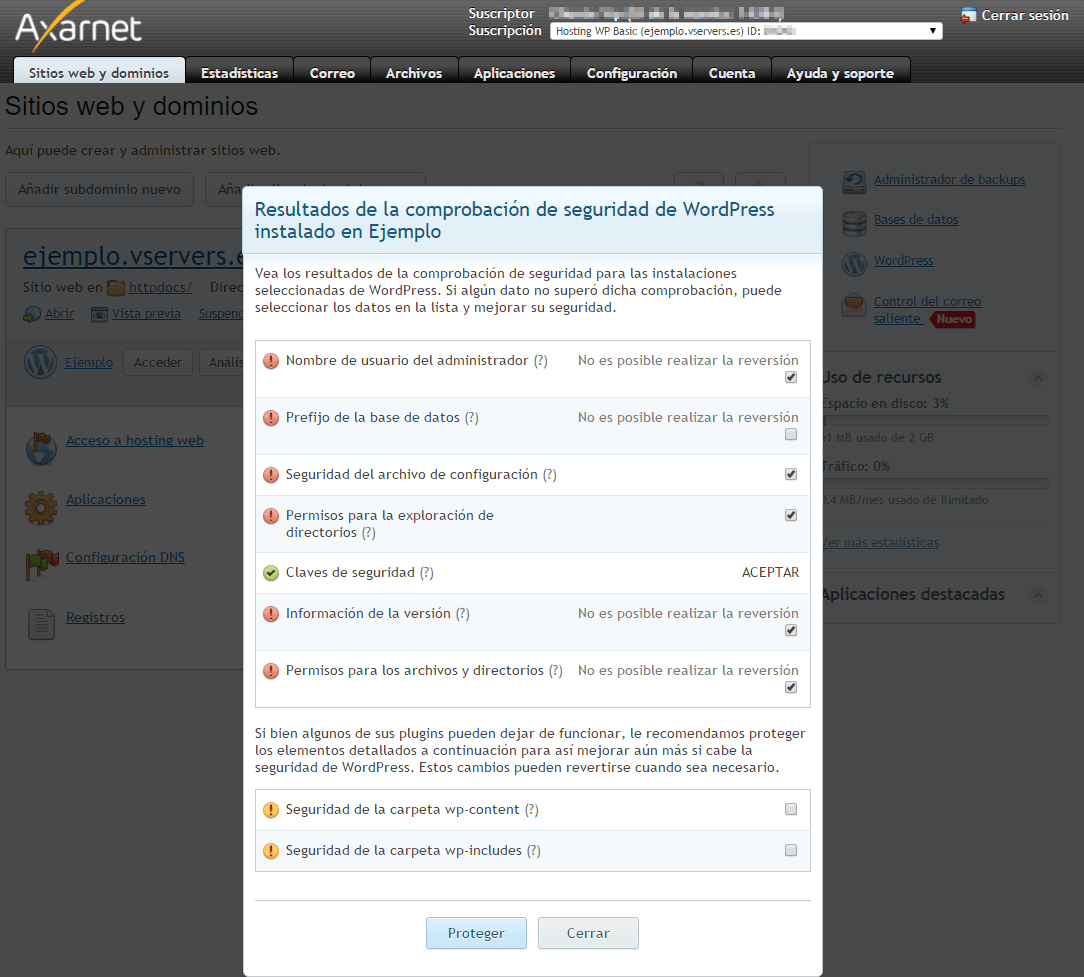Open the Suscripción dropdown
The height and width of the screenshot is (977, 1084).
(x=746, y=31)
